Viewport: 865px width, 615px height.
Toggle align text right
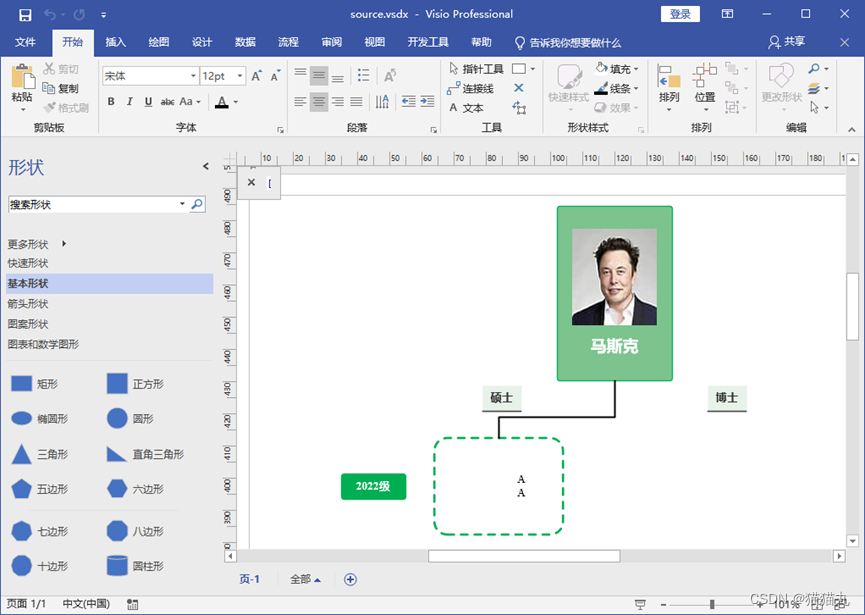coord(338,101)
